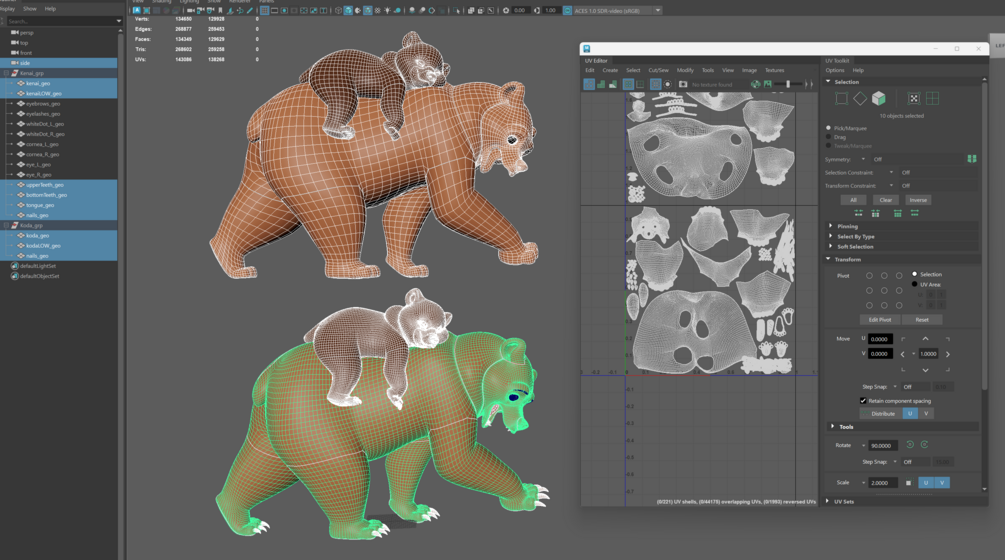Select the Pivot UV Area radio option
The height and width of the screenshot is (560, 1005).
(x=914, y=284)
